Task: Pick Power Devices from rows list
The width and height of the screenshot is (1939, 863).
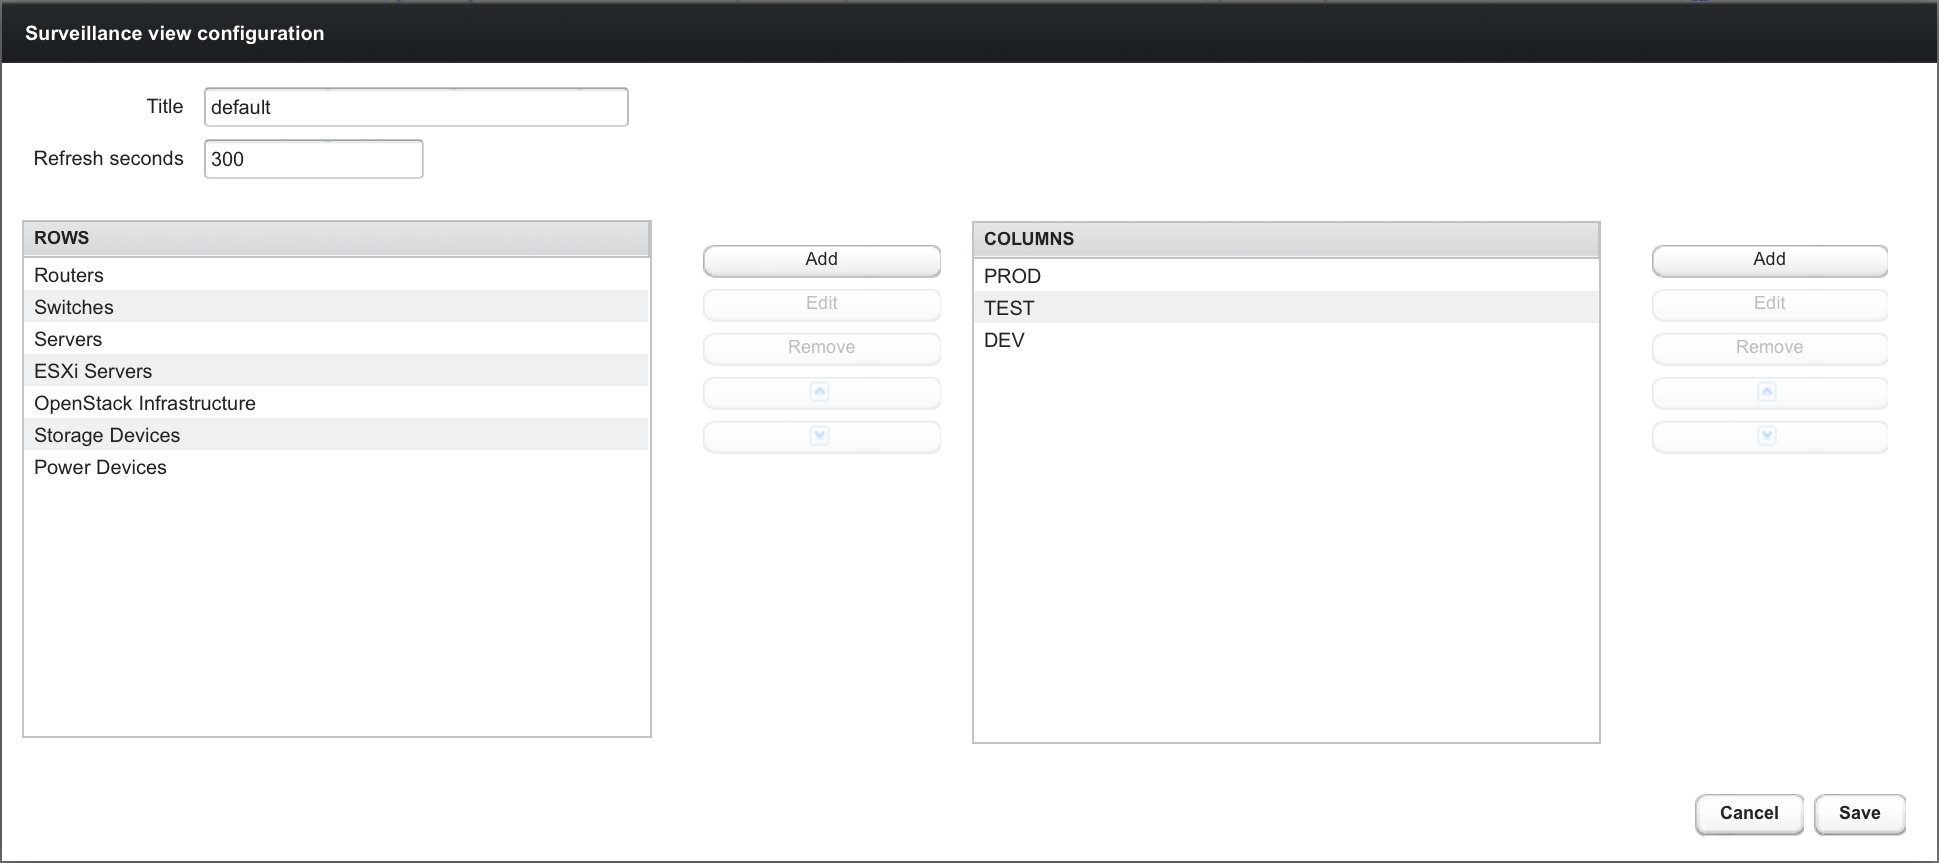Action: [x=100, y=467]
